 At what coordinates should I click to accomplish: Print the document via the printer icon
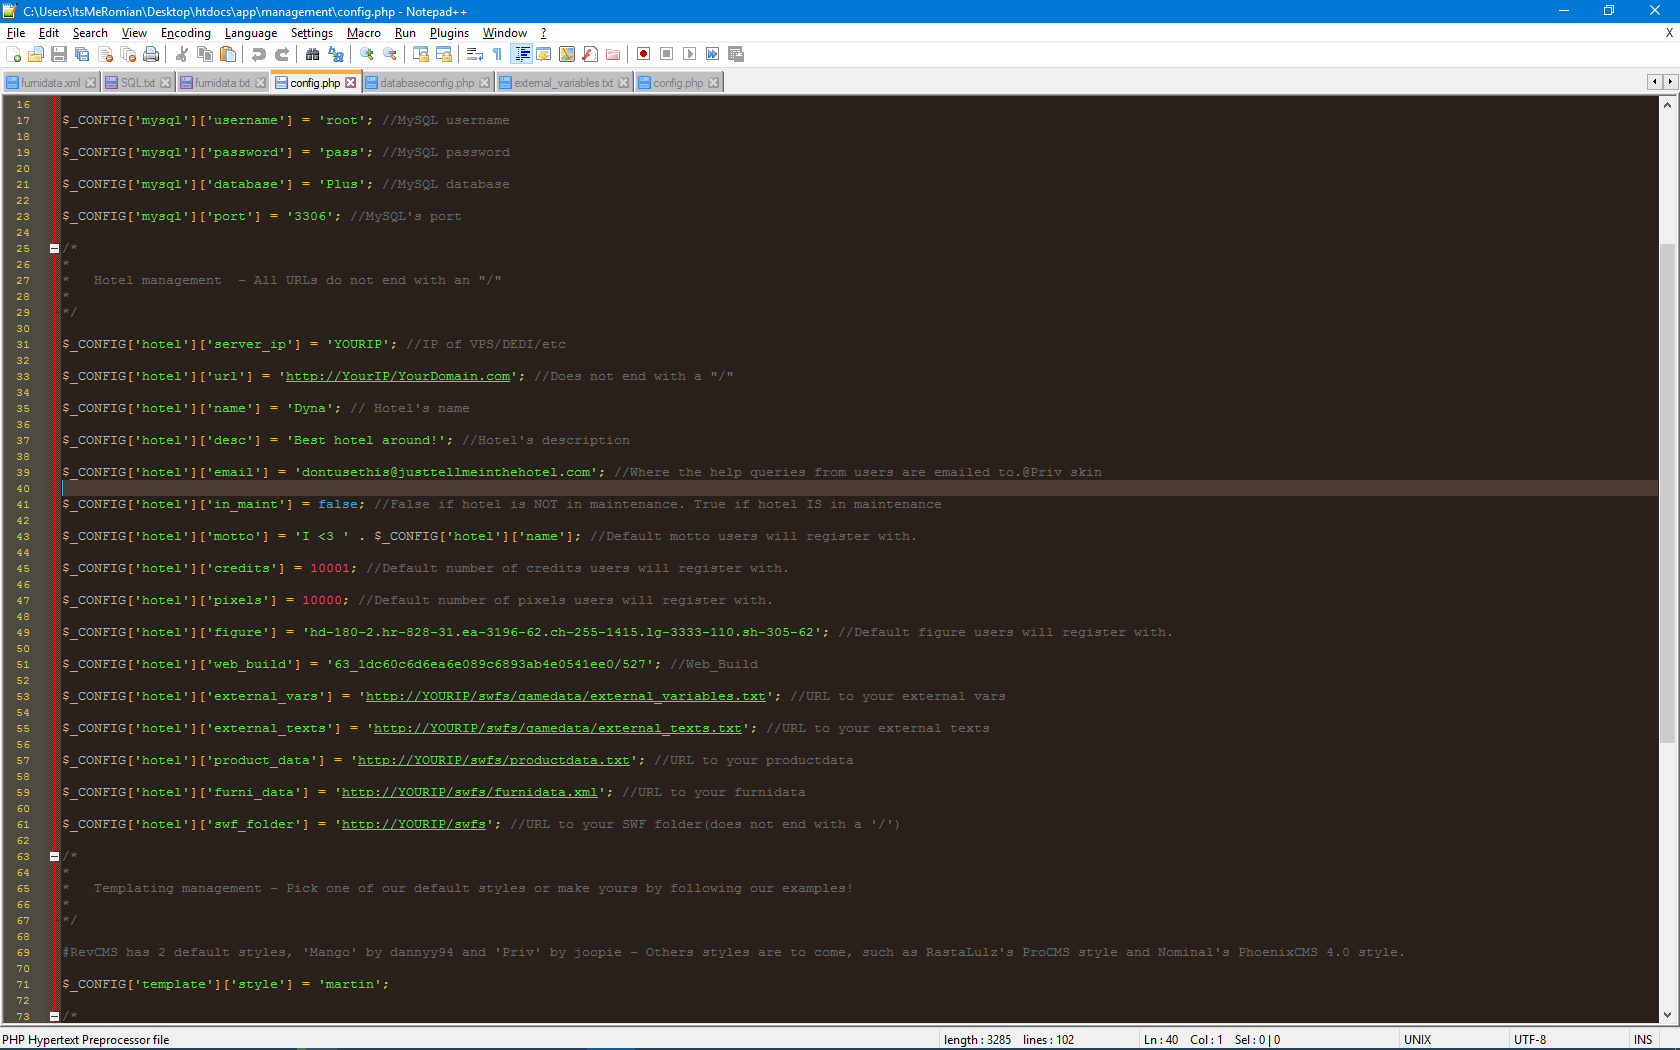(151, 54)
